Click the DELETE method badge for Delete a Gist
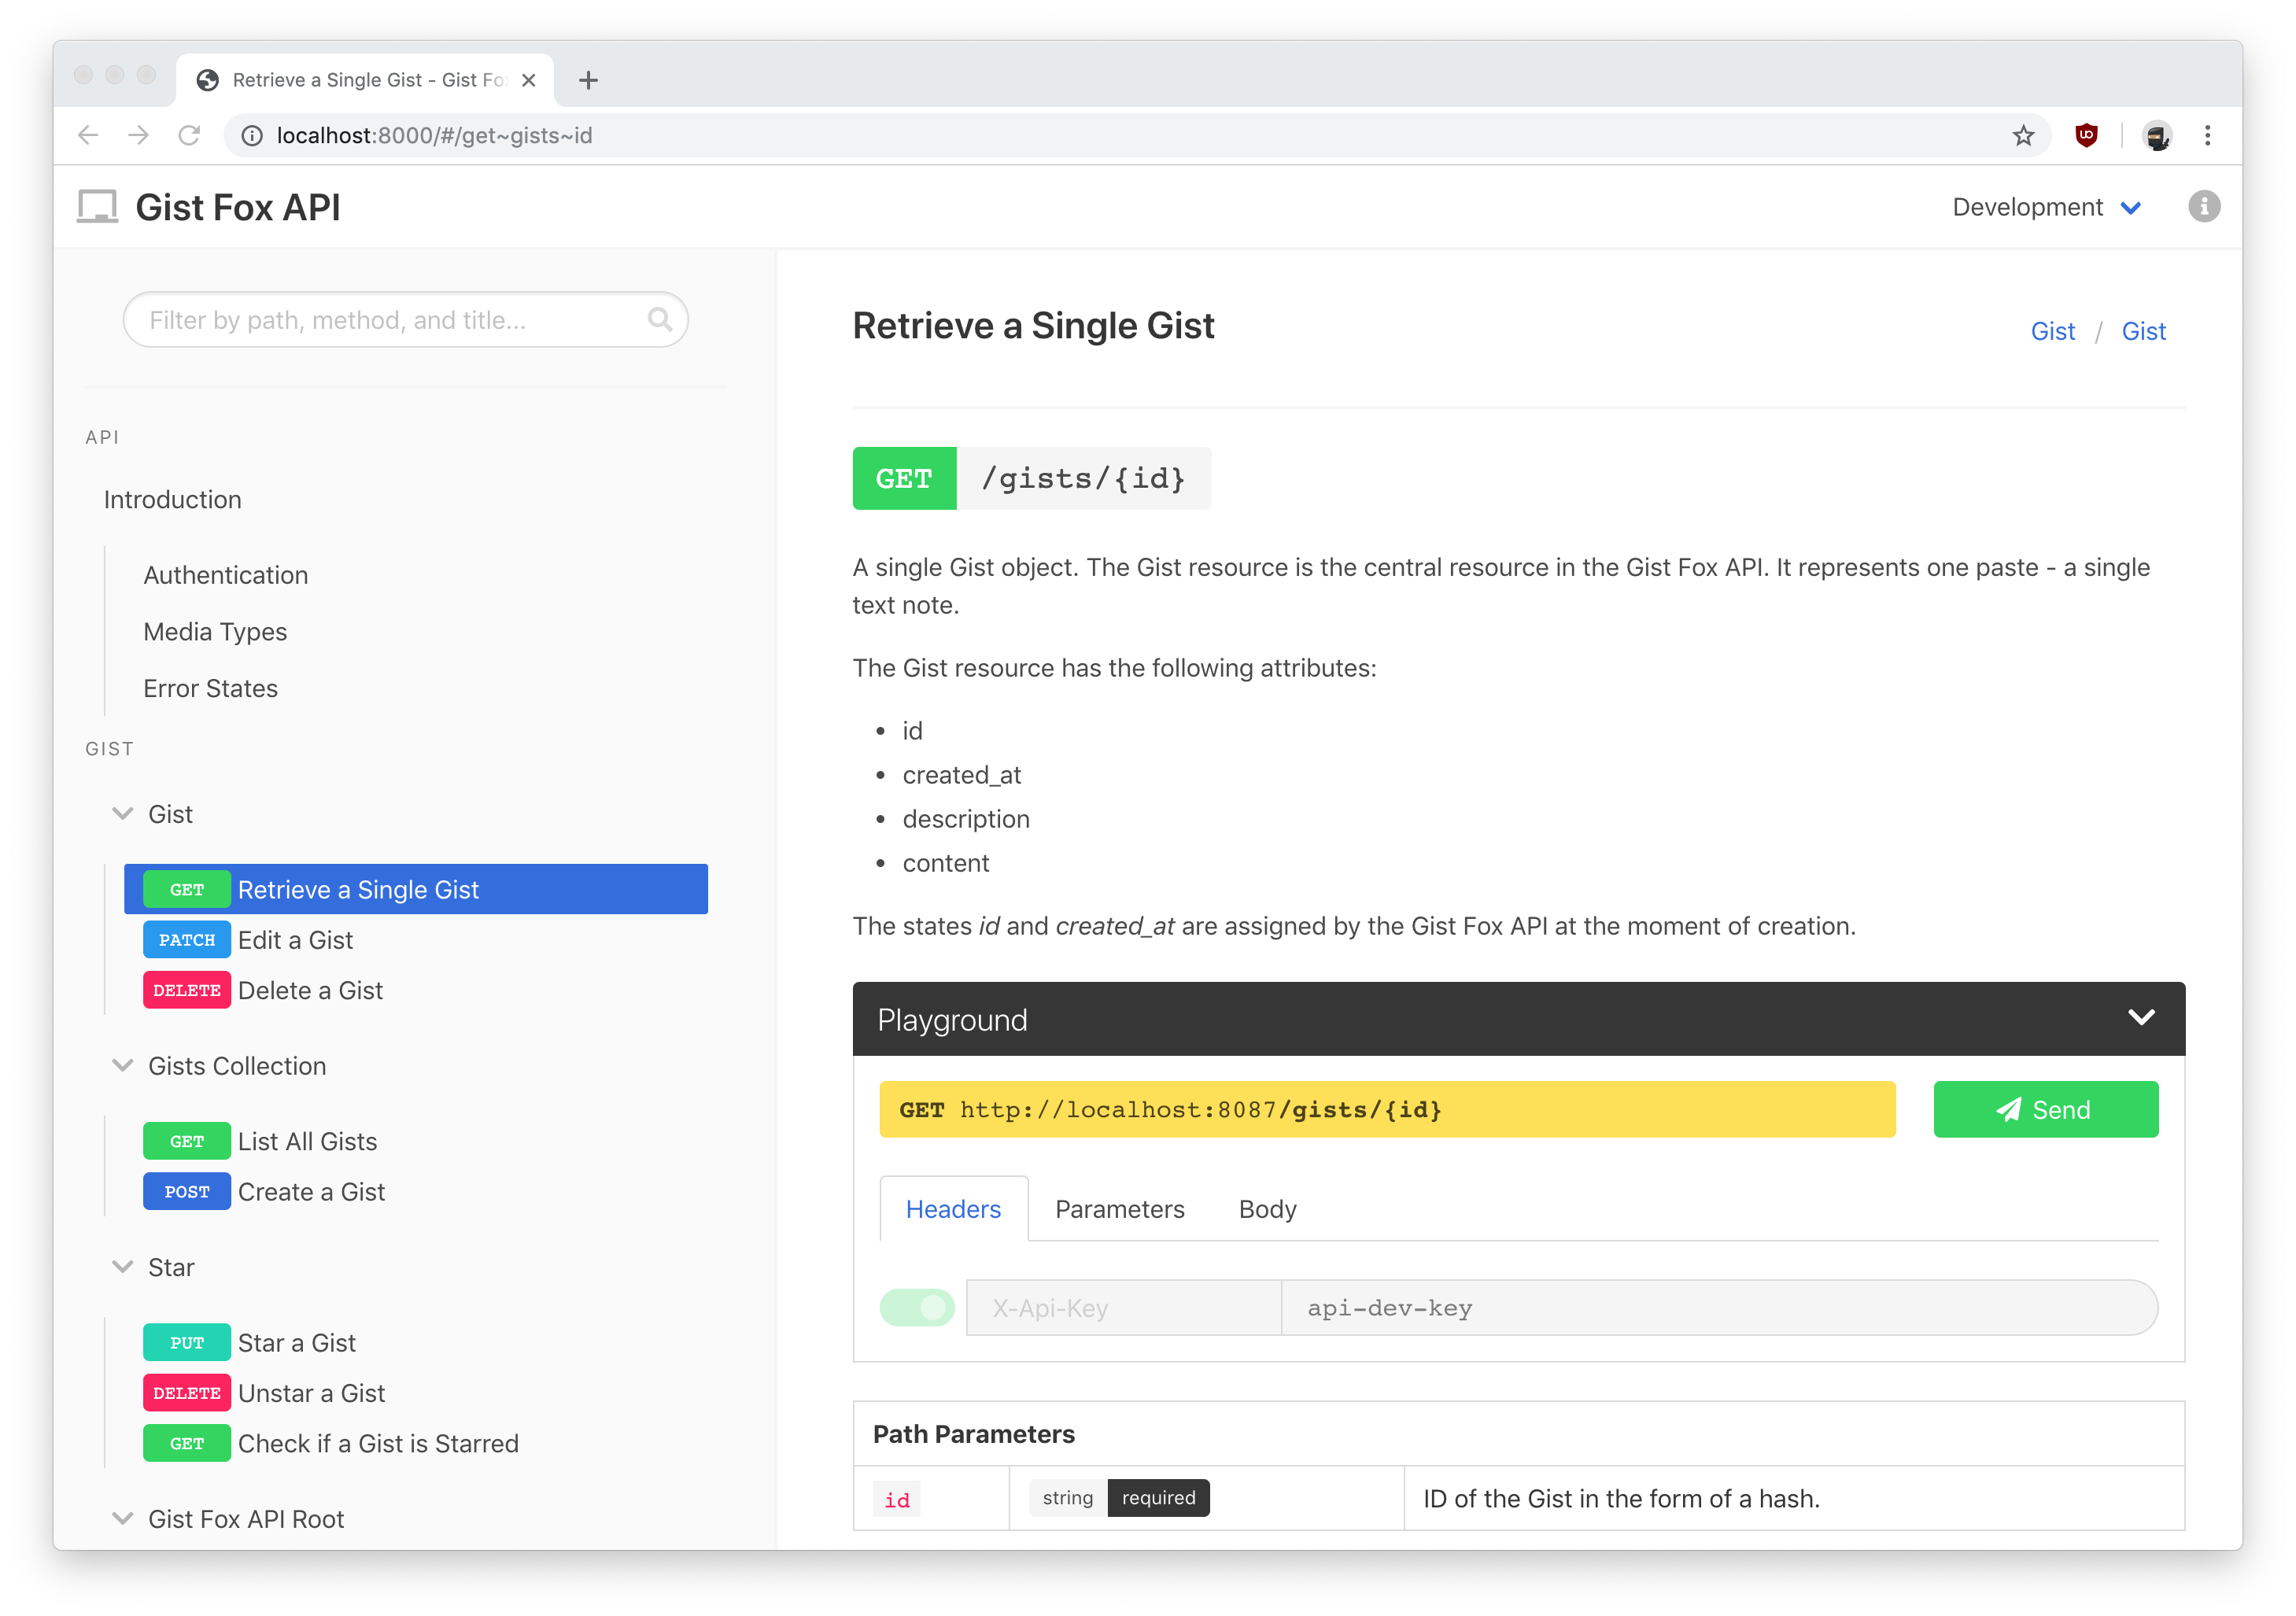 (187, 990)
